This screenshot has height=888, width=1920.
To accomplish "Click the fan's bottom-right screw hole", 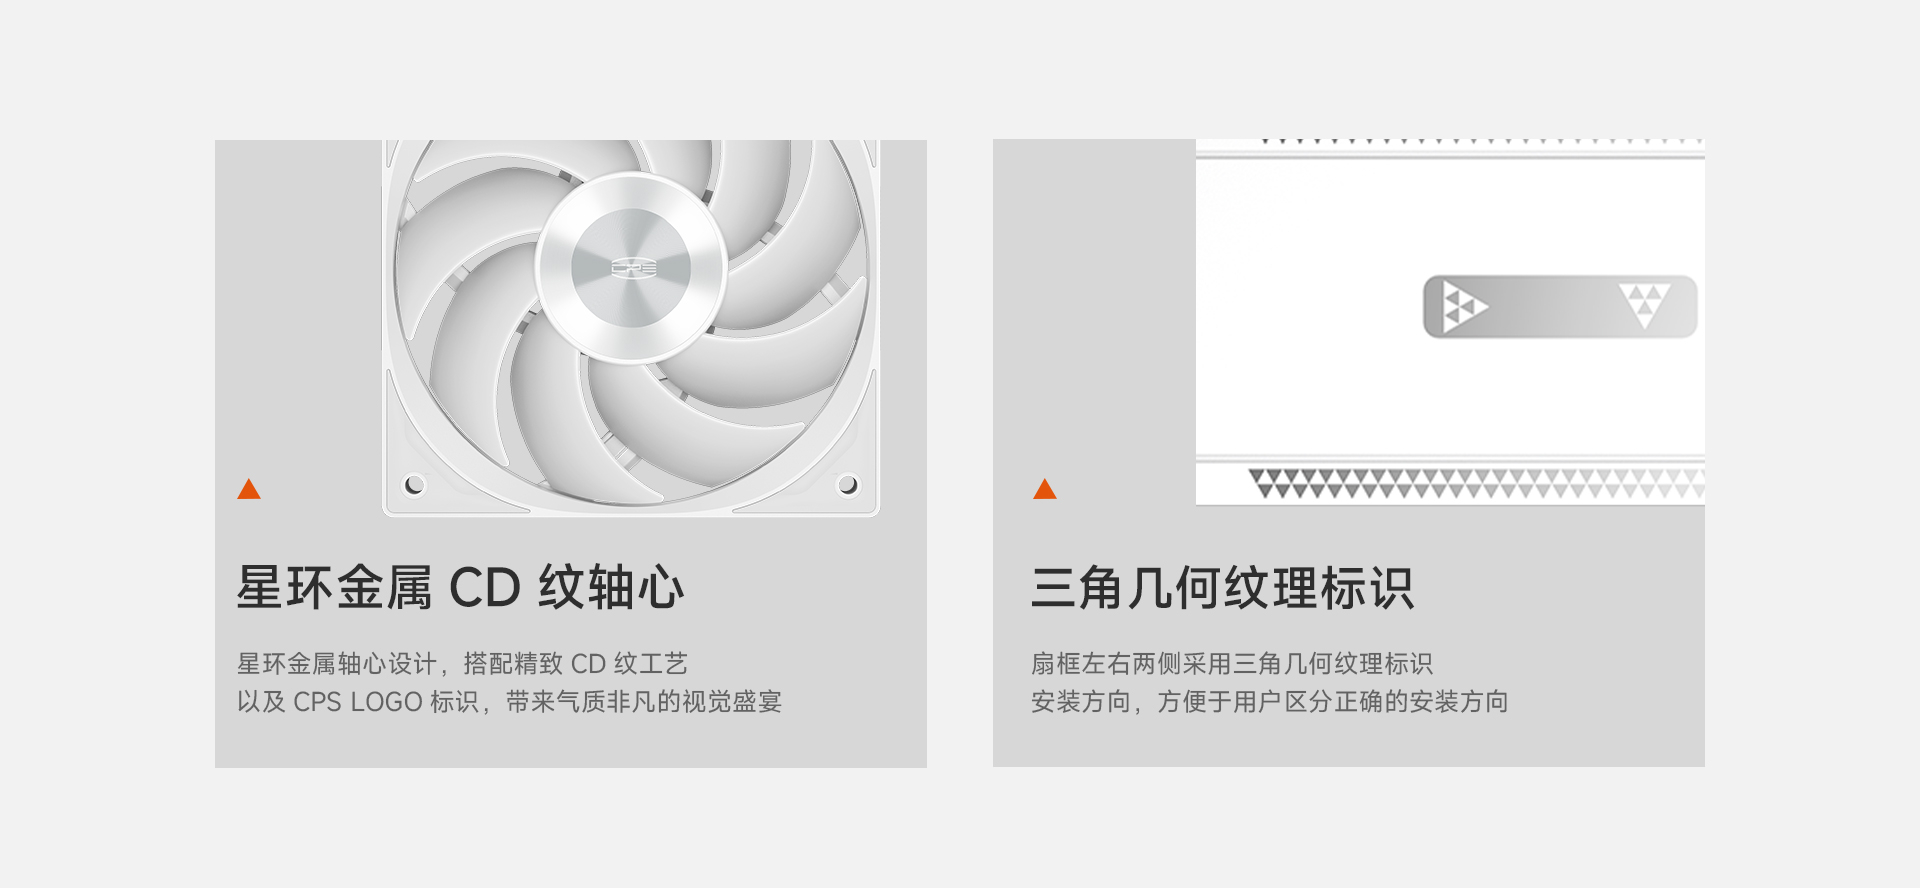I will [847, 485].
